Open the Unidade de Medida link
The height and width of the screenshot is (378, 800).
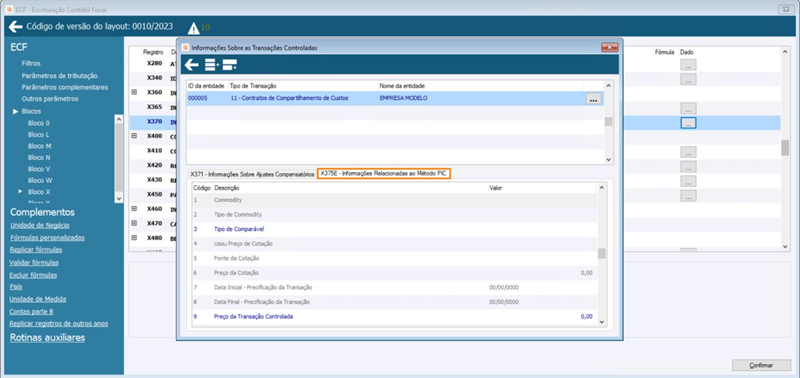[38, 299]
